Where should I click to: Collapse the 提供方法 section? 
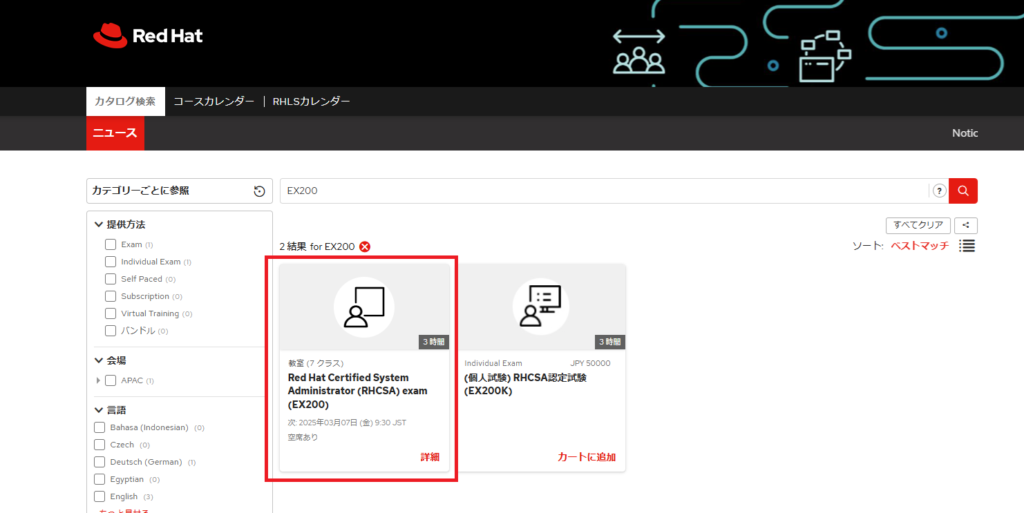[99, 225]
